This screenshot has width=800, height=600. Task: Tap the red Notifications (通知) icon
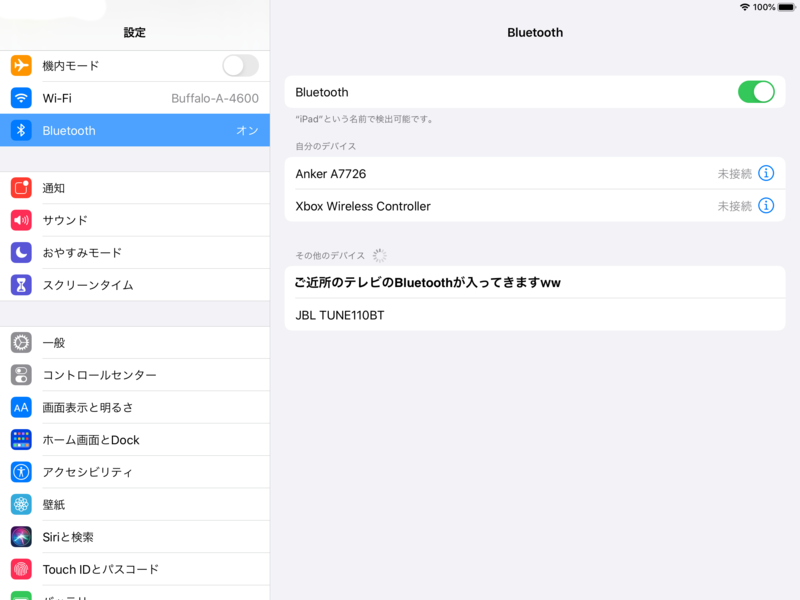coord(21,188)
